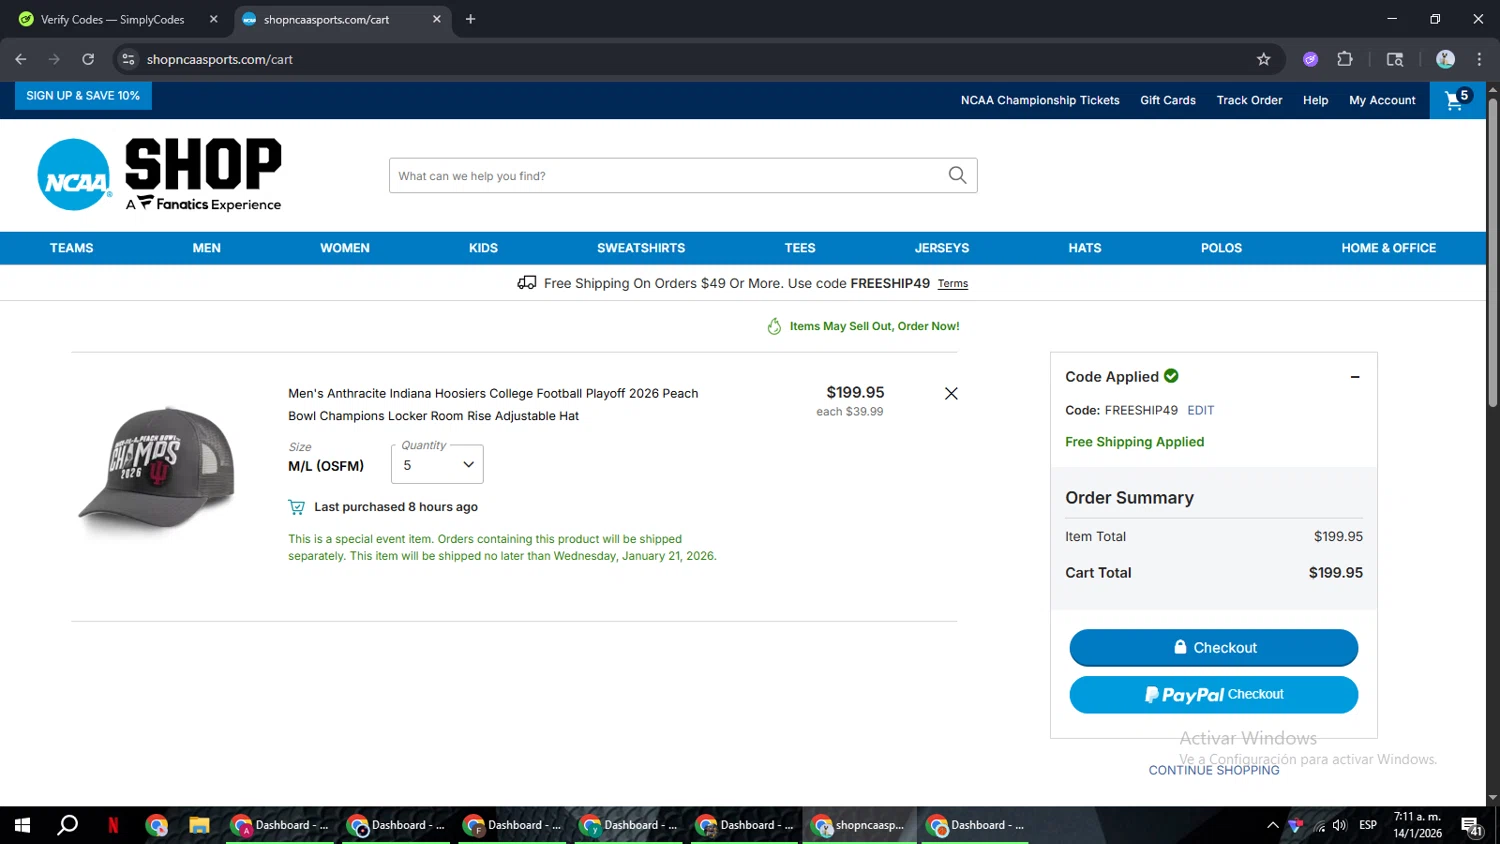1500x844 pixels.
Task: Switch to the Verify Codes SimplyCodes tab
Action: 112,19
